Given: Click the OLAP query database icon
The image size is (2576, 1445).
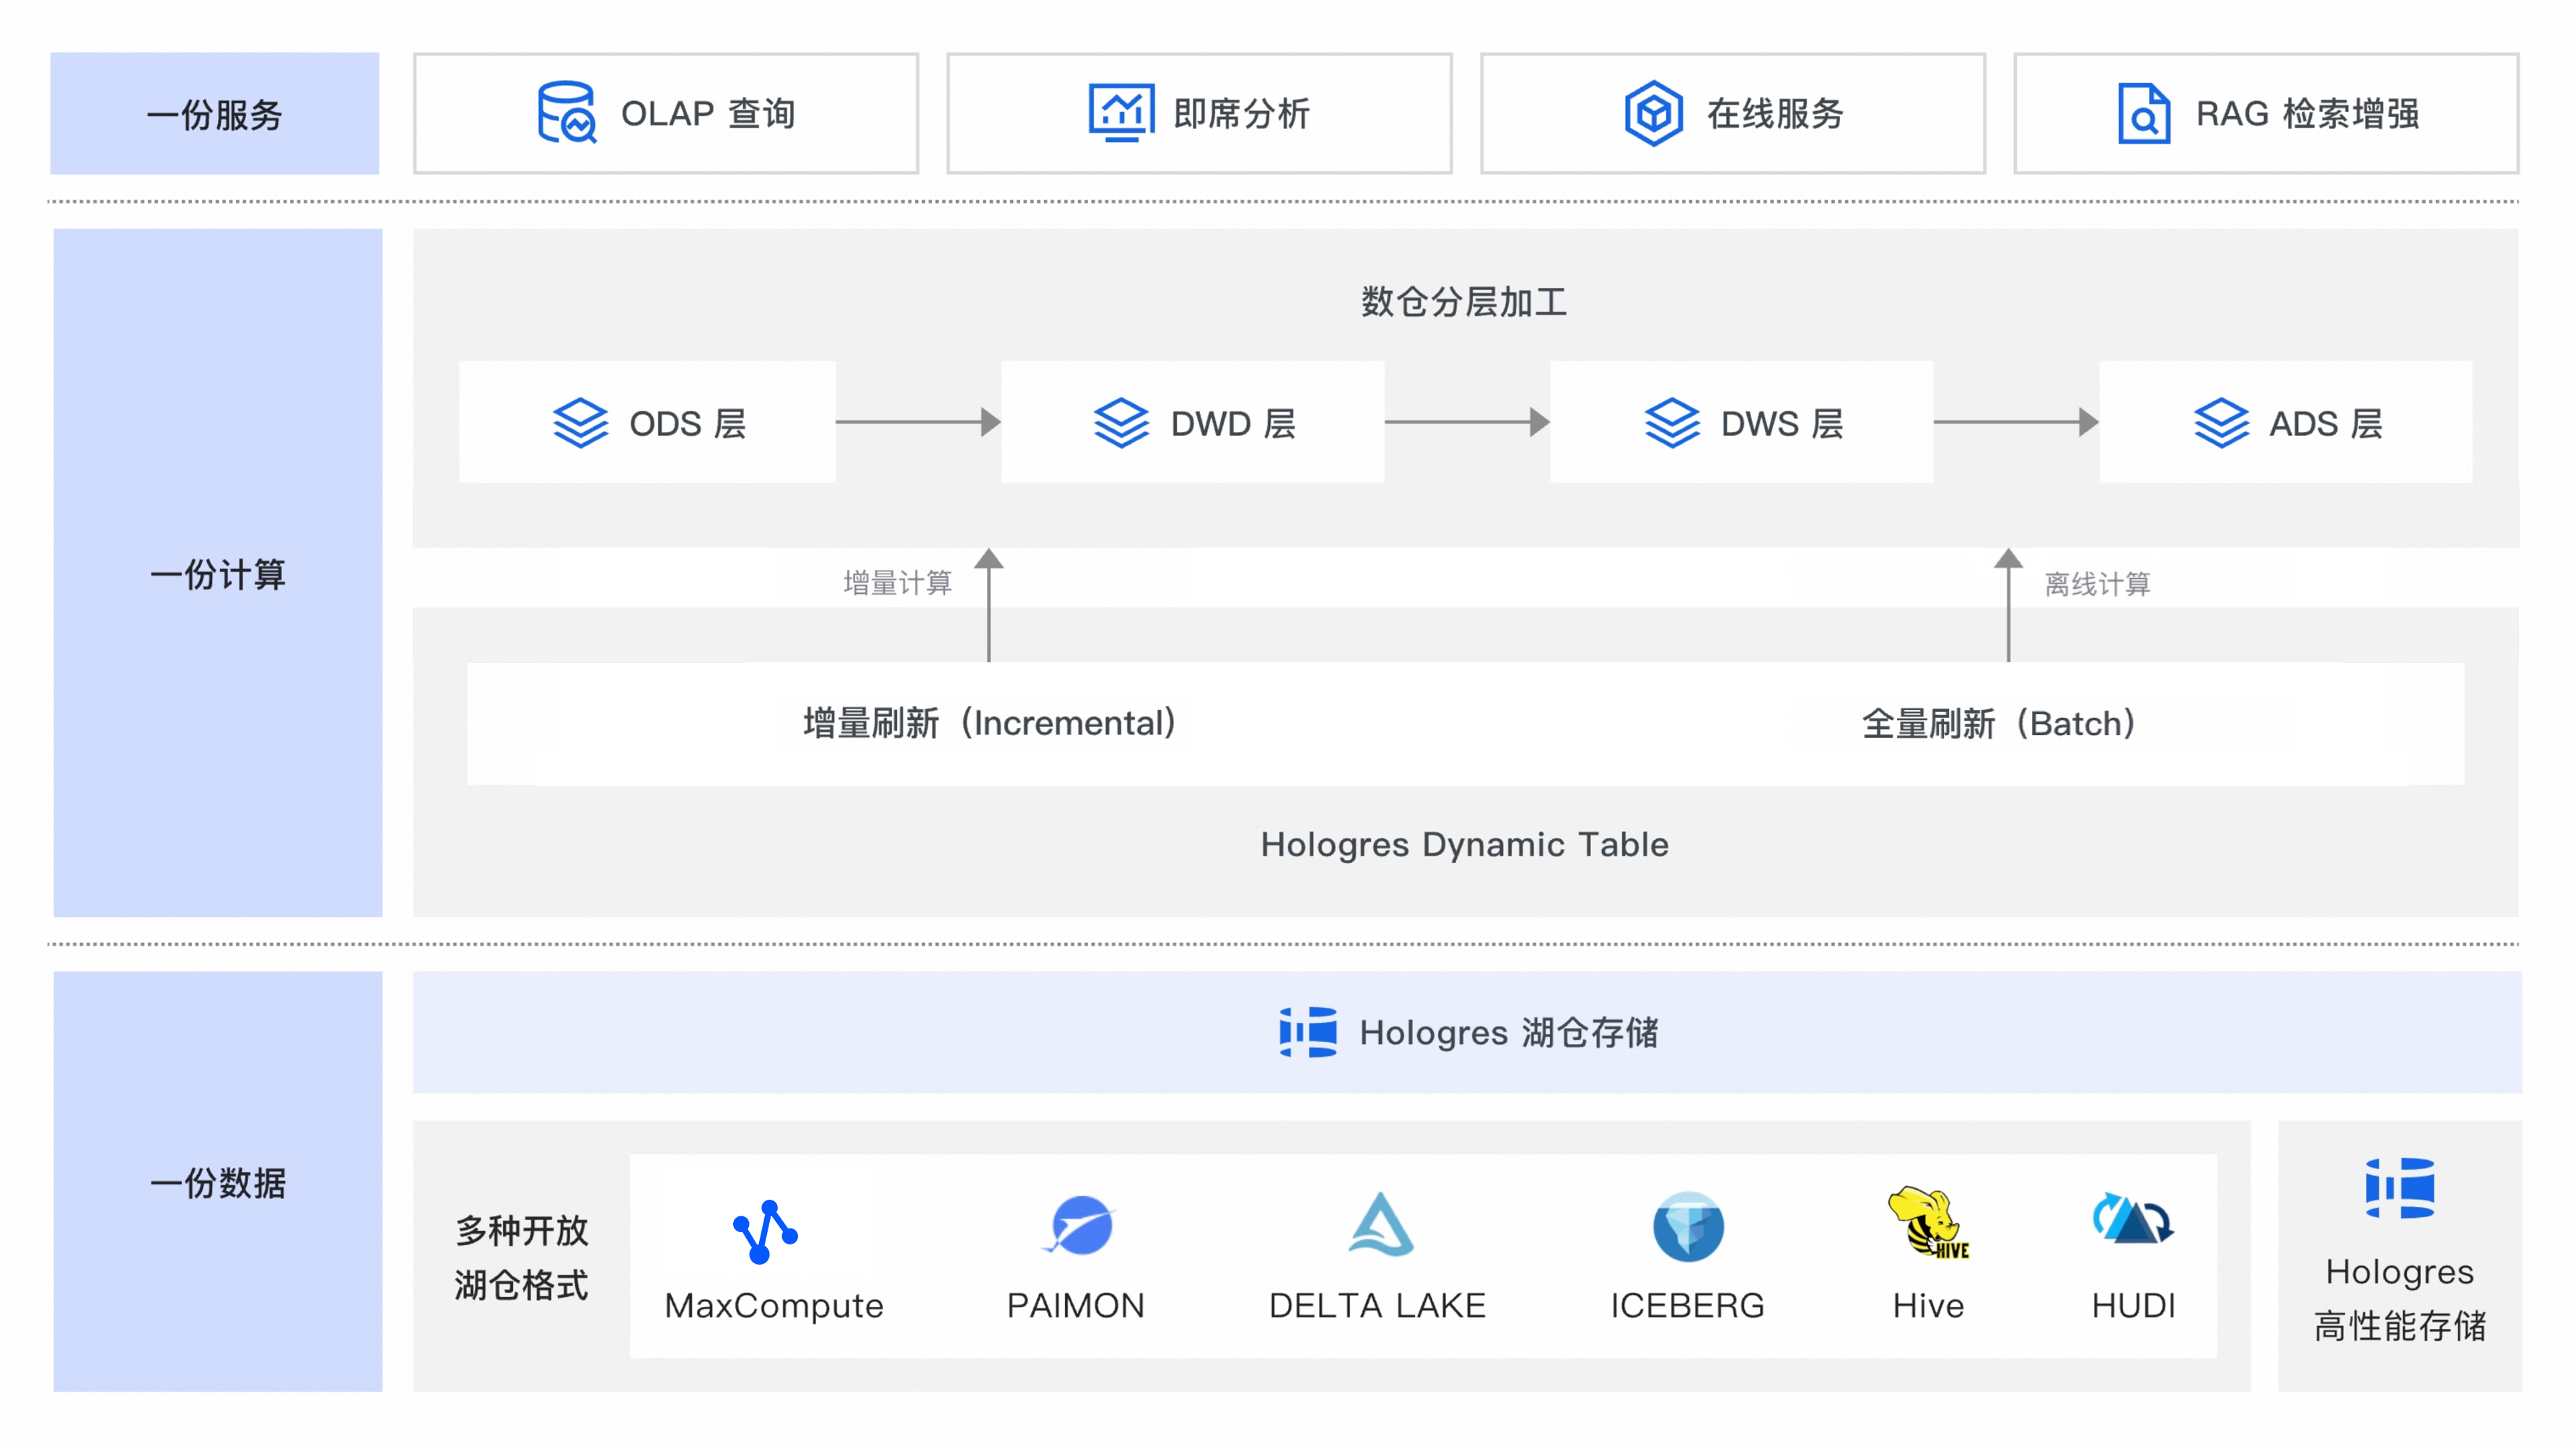Looking at the screenshot, I should click(x=567, y=113).
